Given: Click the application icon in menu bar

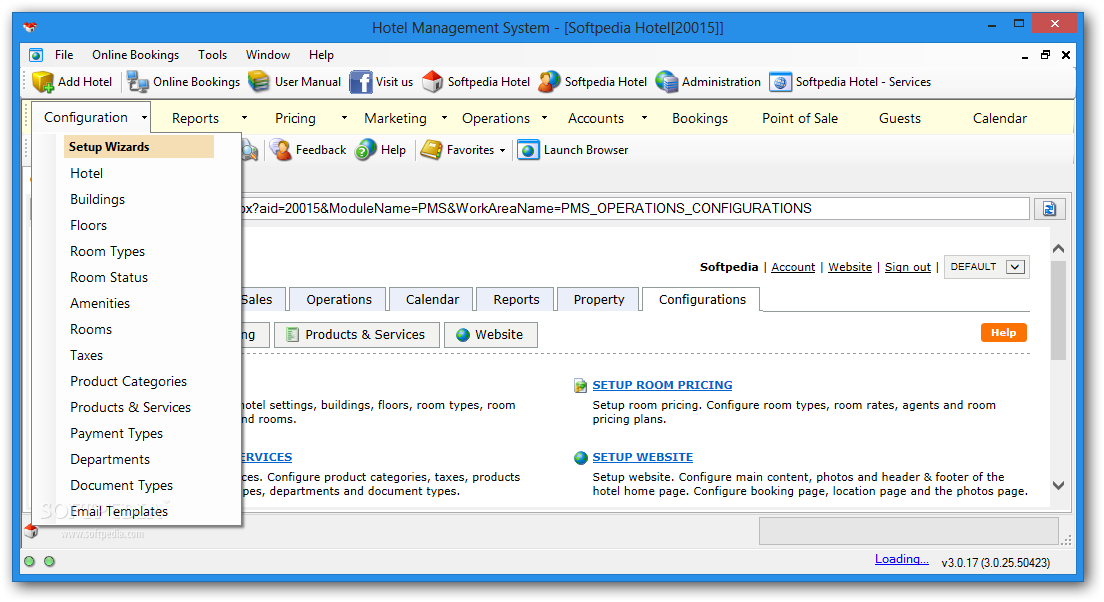Looking at the screenshot, I should point(36,55).
